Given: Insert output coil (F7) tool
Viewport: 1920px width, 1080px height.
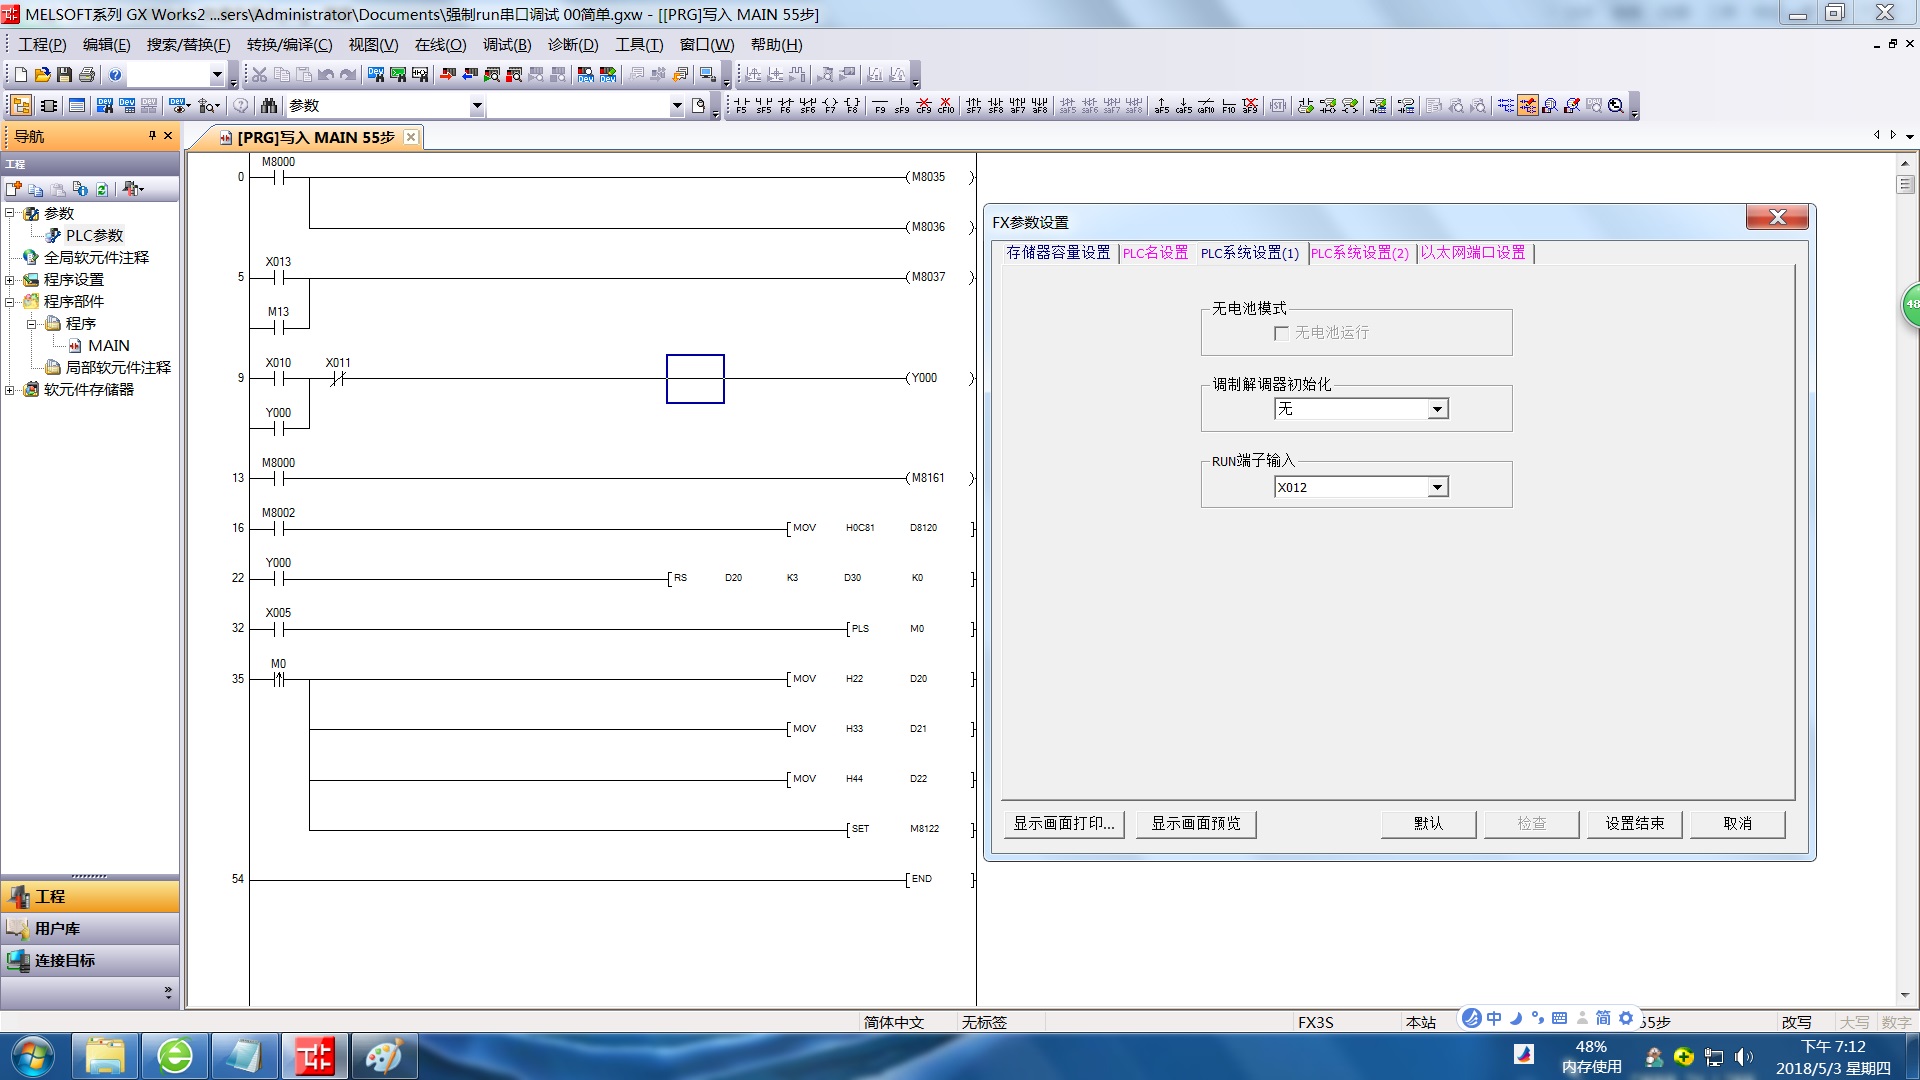Looking at the screenshot, I should click(x=829, y=105).
